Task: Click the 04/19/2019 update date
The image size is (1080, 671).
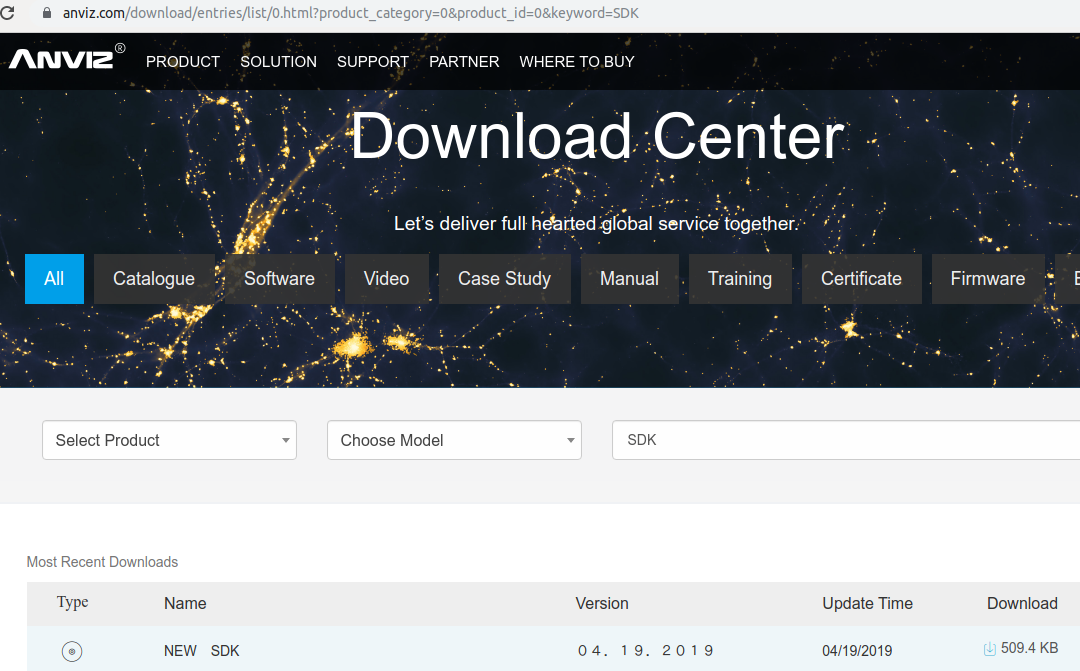Action: click(857, 651)
